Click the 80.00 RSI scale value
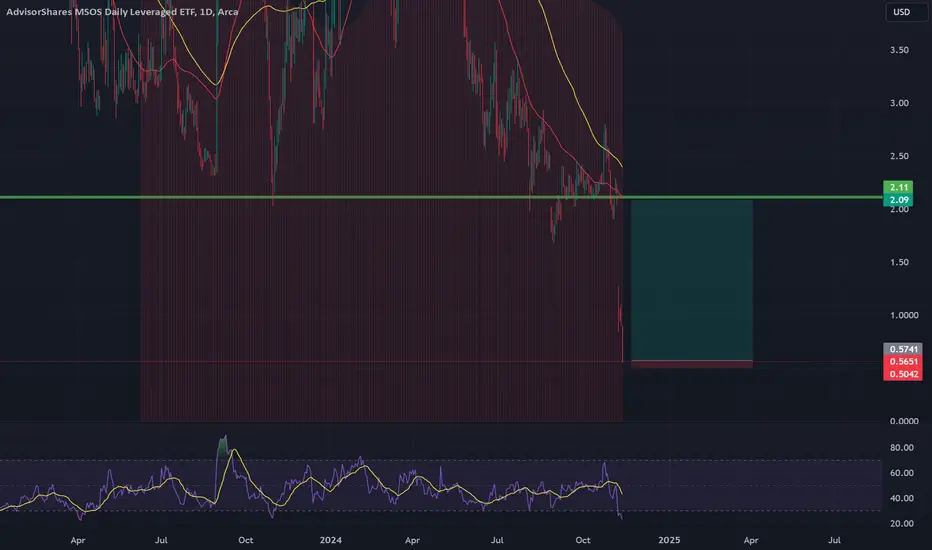The height and width of the screenshot is (550, 932). tap(901, 448)
